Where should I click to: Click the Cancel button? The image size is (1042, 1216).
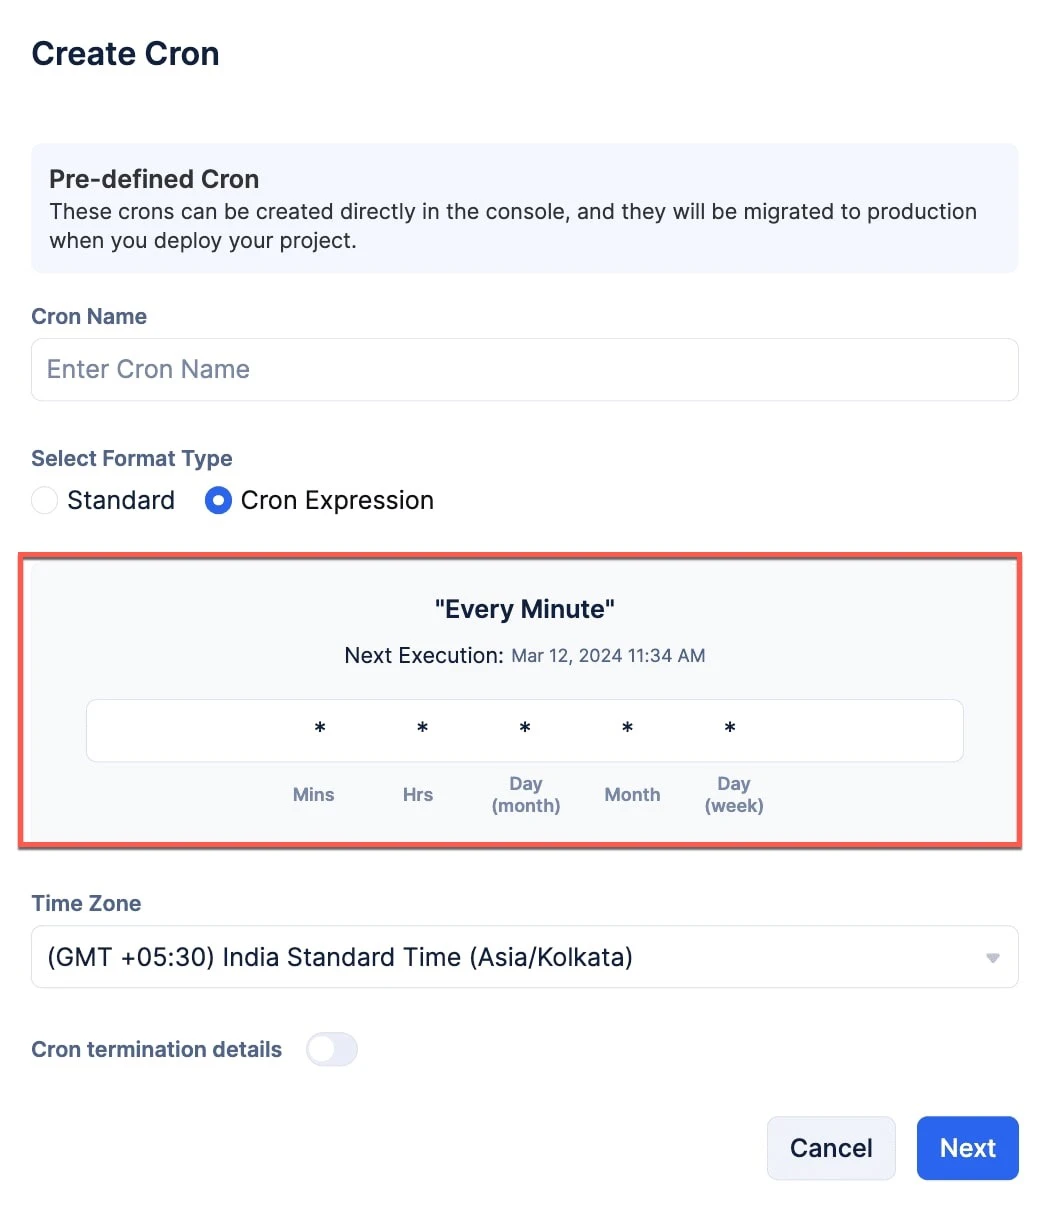[x=831, y=1148]
